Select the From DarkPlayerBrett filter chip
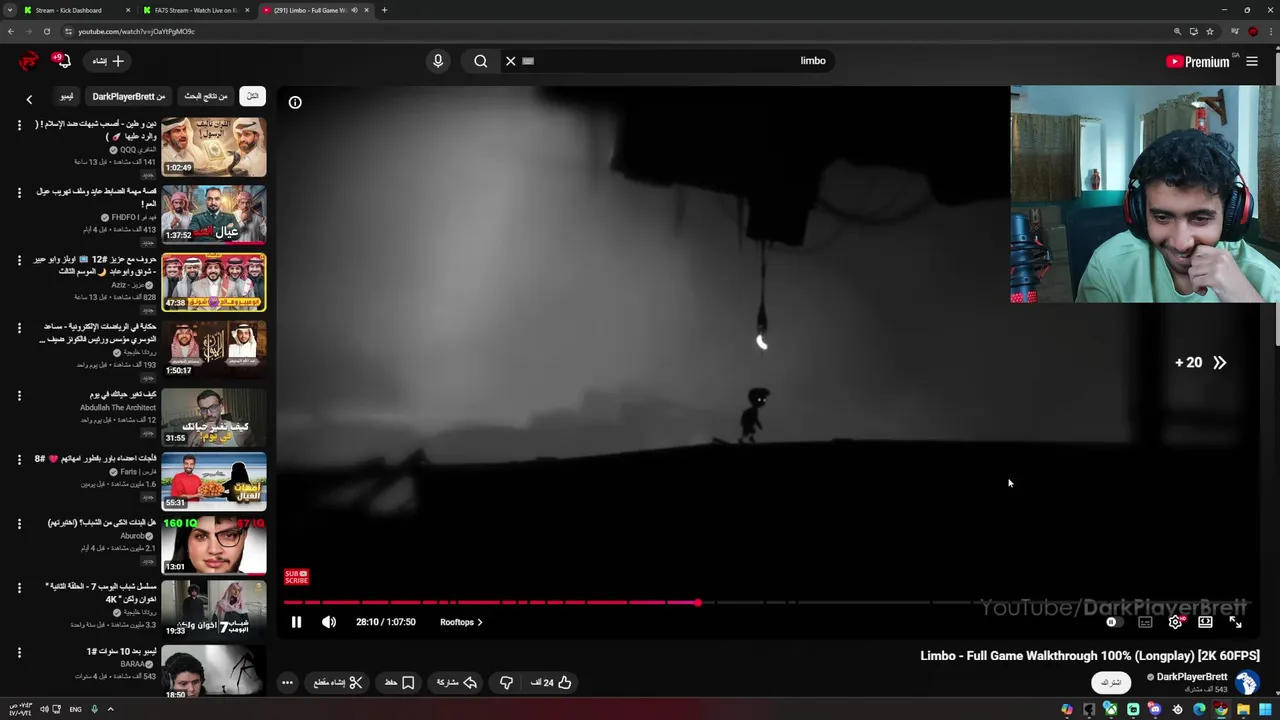 pos(129,96)
